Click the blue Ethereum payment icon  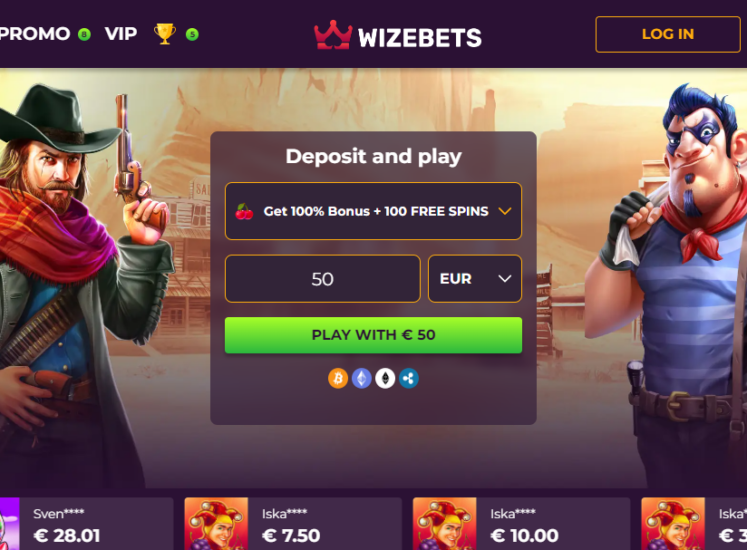coord(362,379)
